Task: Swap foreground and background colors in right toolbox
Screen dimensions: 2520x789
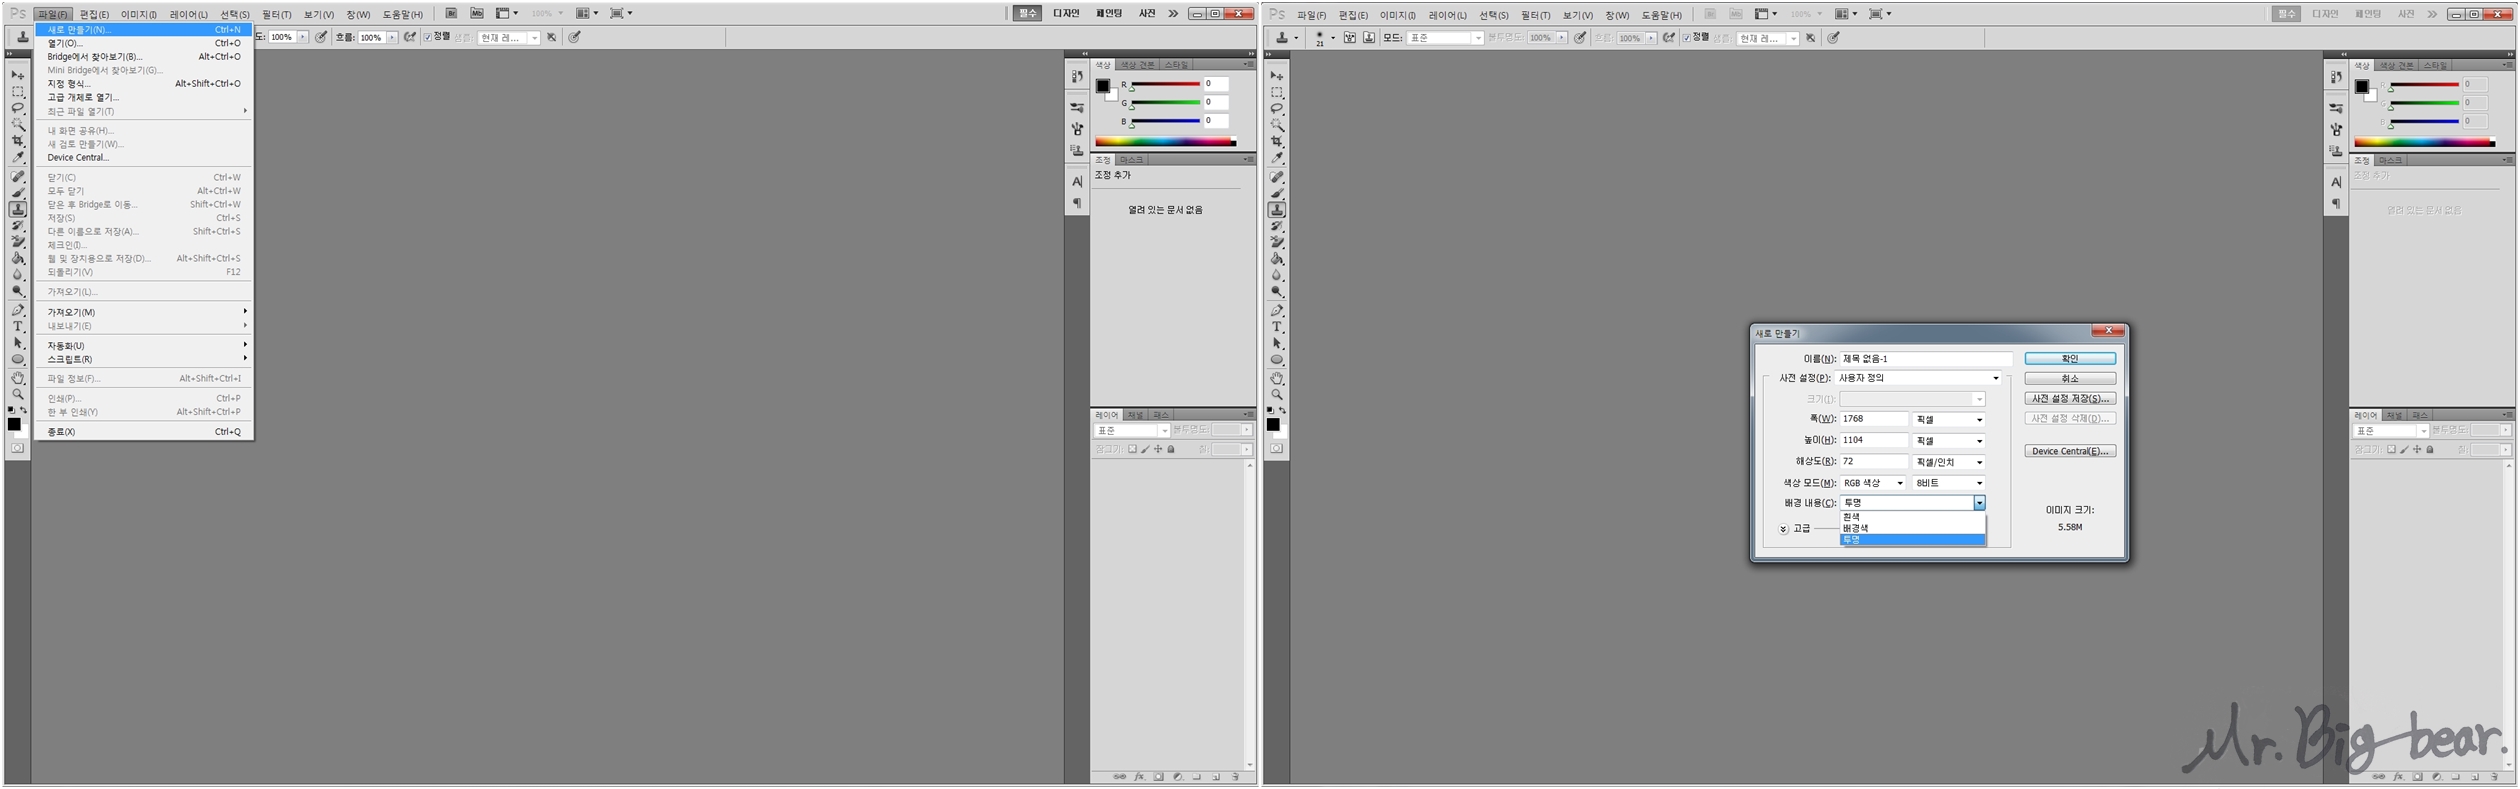Action: [1283, 410]
